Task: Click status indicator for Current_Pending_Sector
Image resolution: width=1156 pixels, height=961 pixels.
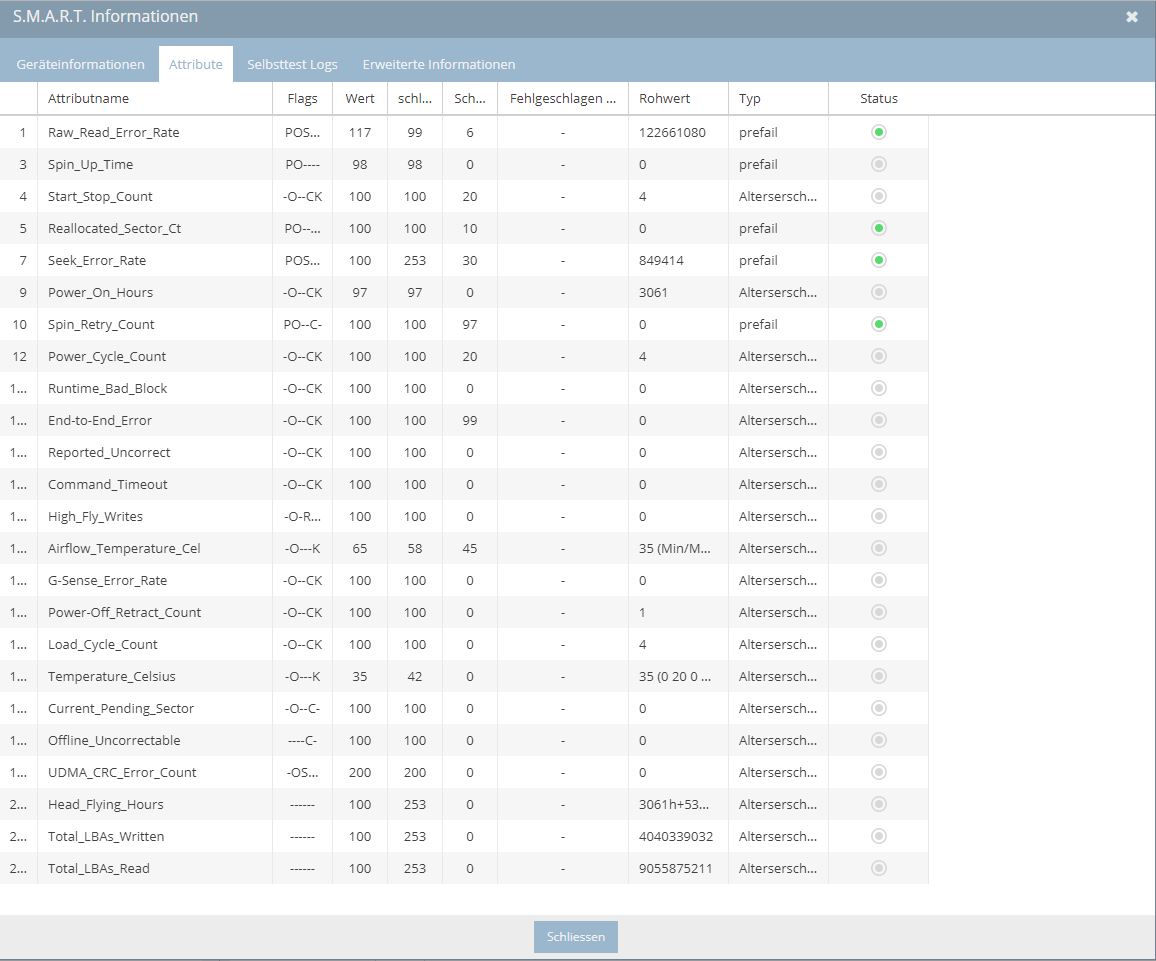Action: pyautogui.click(x=879, y=708)
